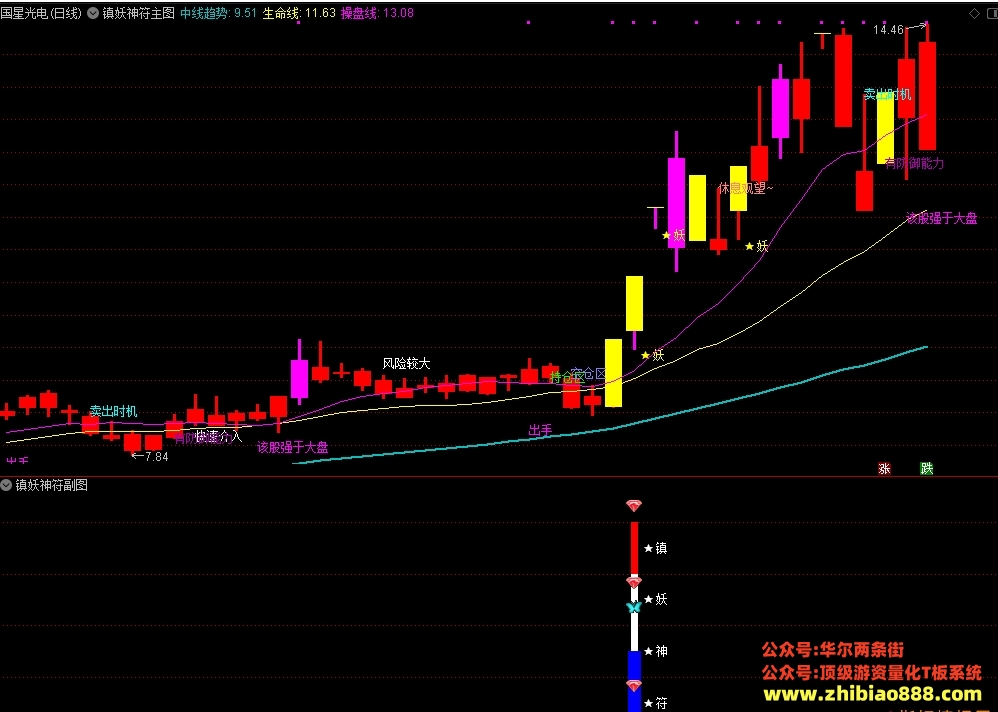Click the cyan 卖出时机 label near the 7.84 low
The width and height of the screenshot is (998, 712).
click(x=113, y=411)
